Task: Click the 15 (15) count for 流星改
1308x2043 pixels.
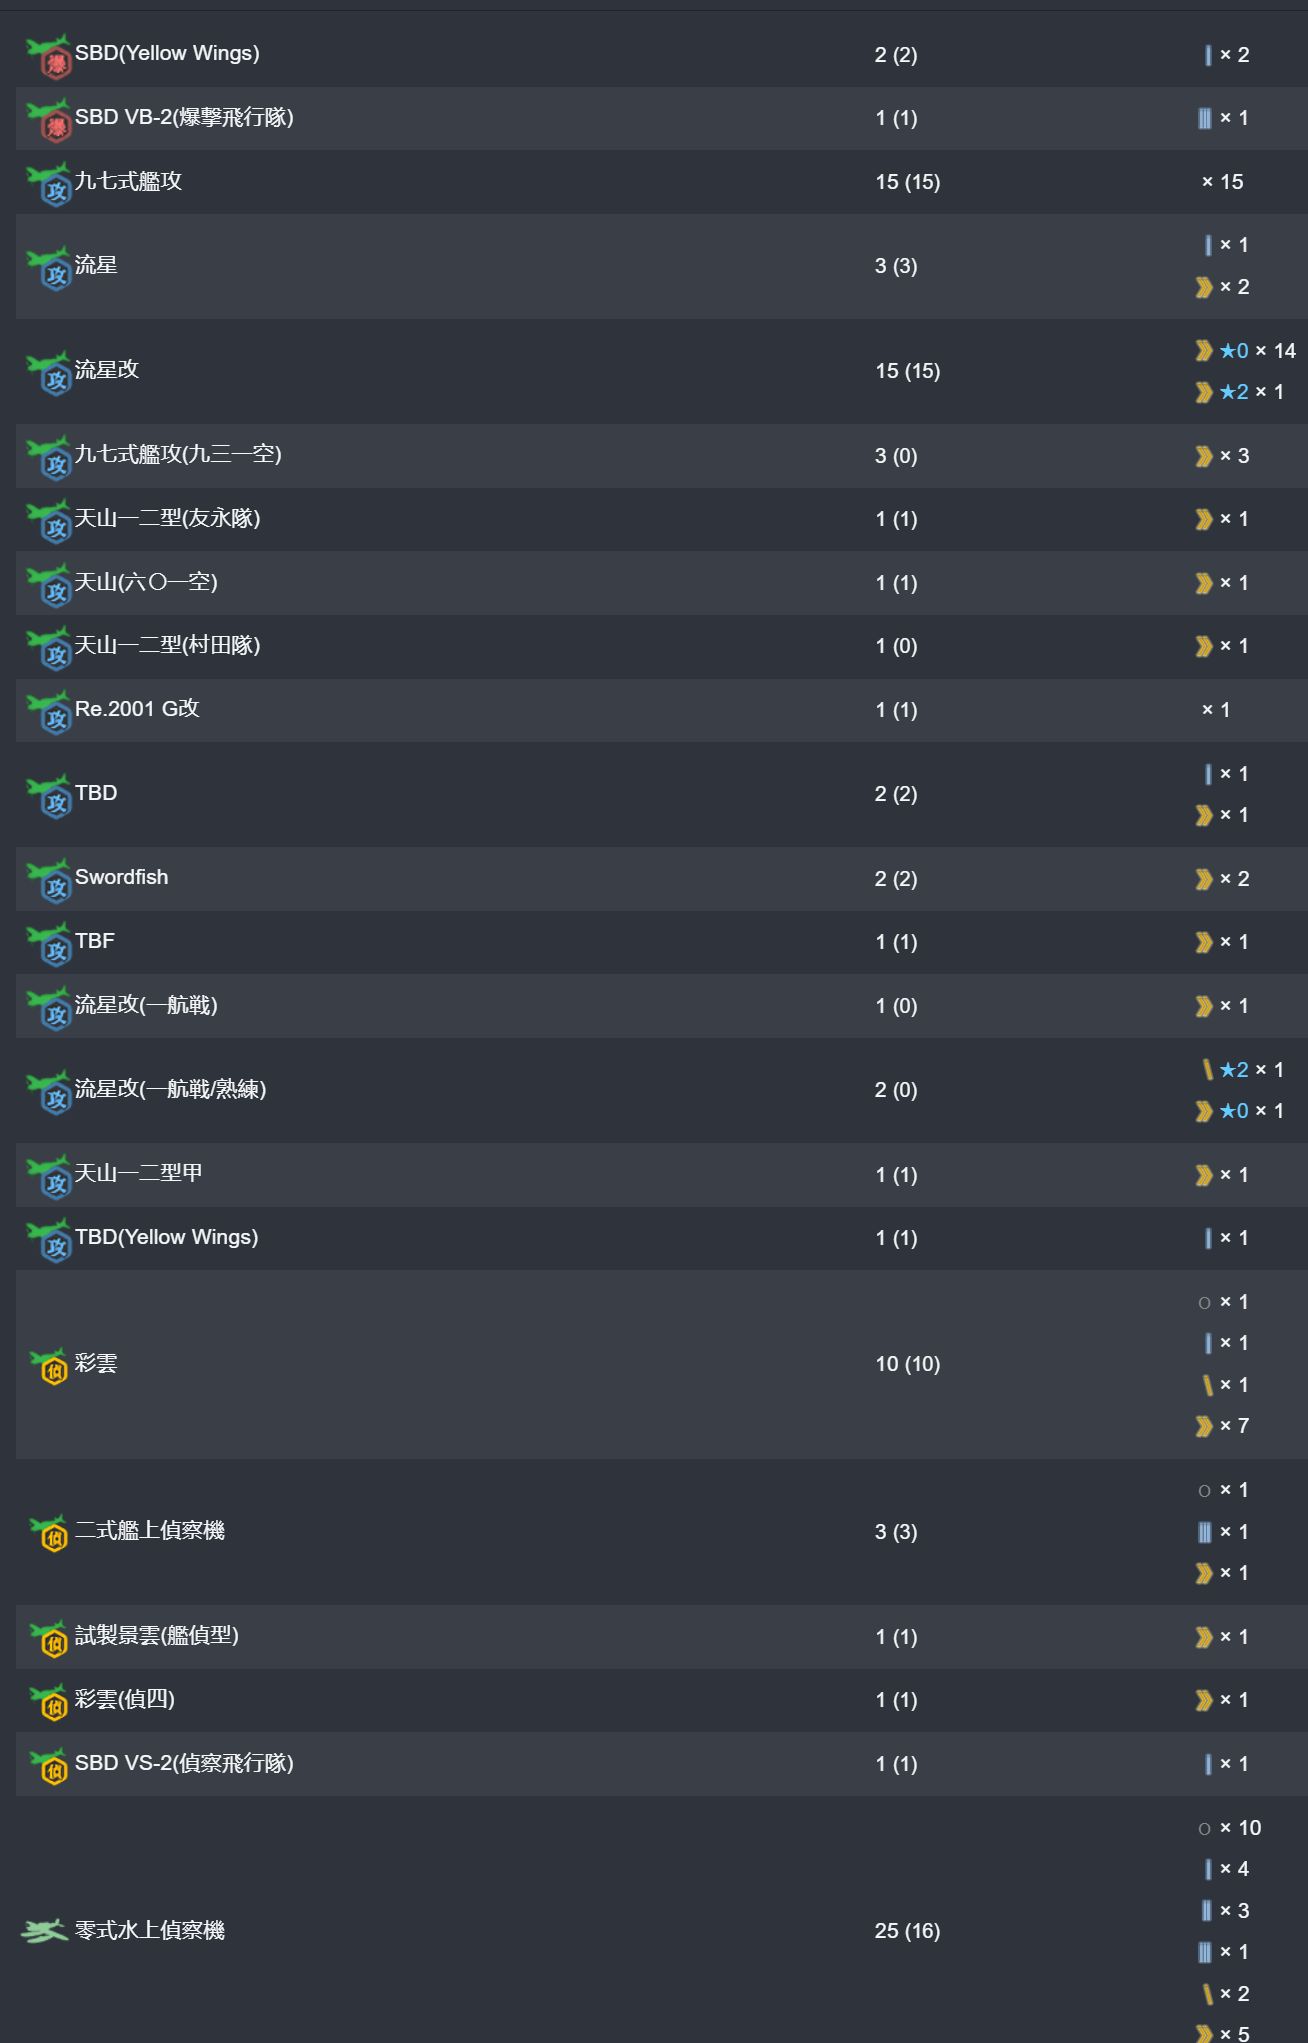Action: click(x=908, y=371)
